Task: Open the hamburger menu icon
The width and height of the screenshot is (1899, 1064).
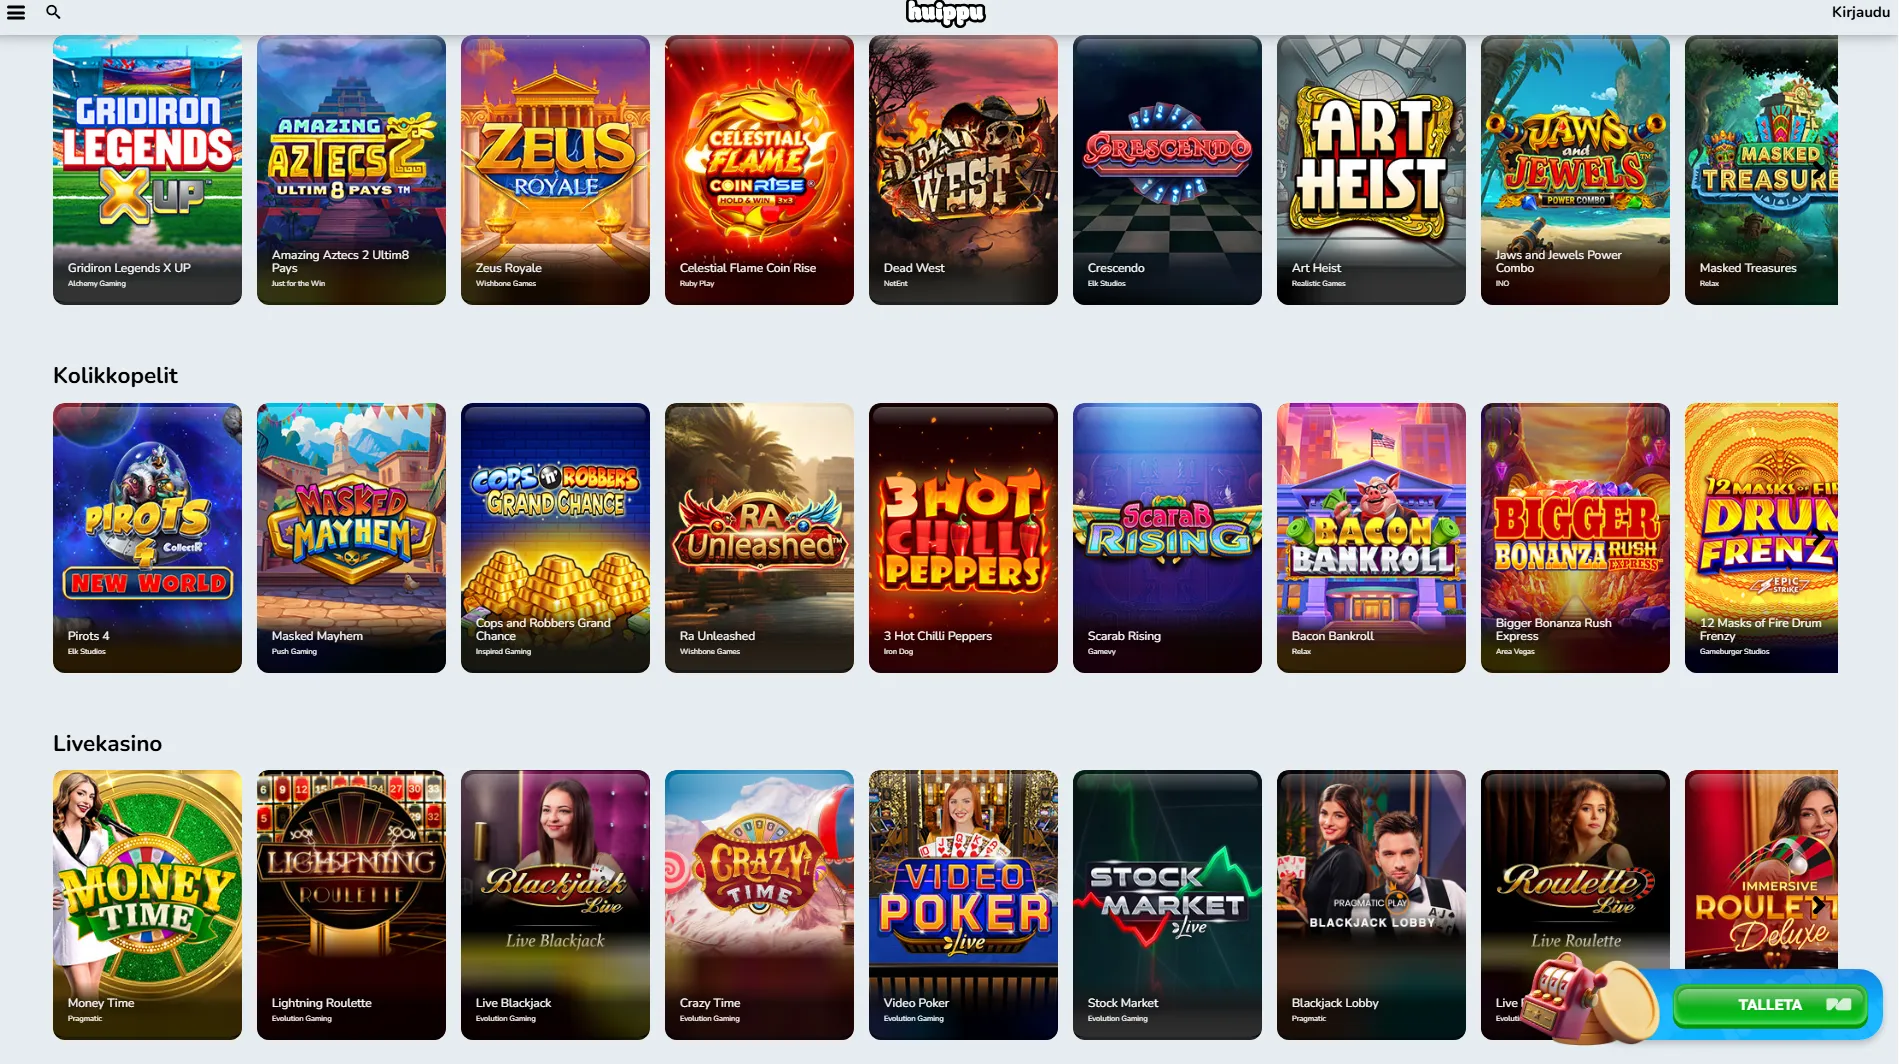Action: [x=16, y=12]
